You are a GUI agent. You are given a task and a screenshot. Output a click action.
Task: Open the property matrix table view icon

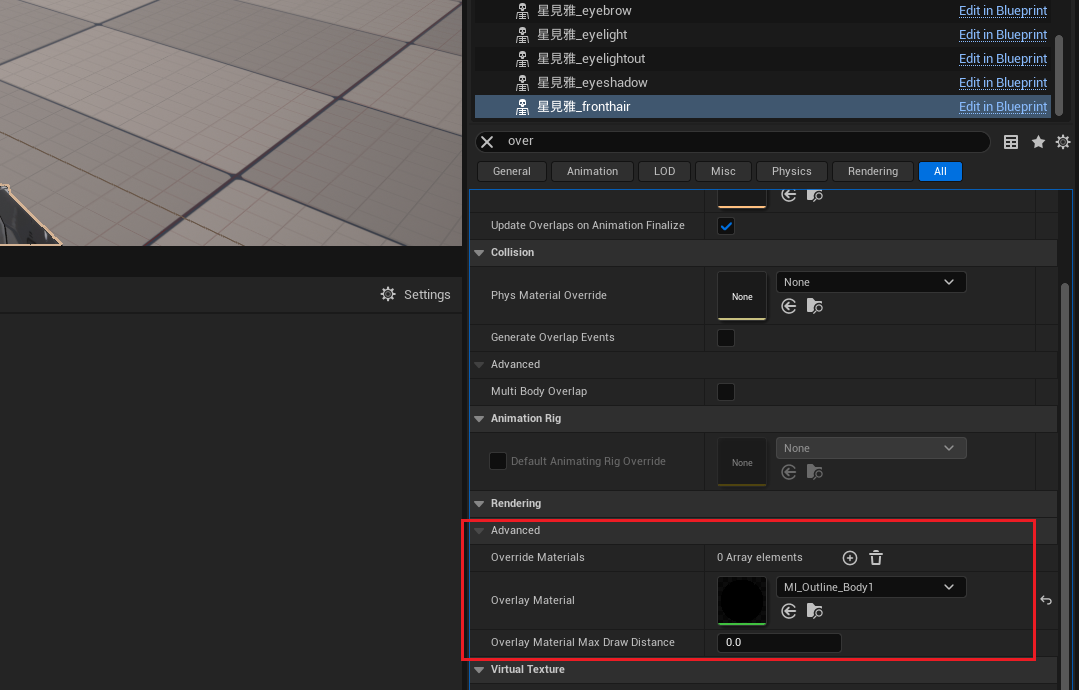(1011, 142)
